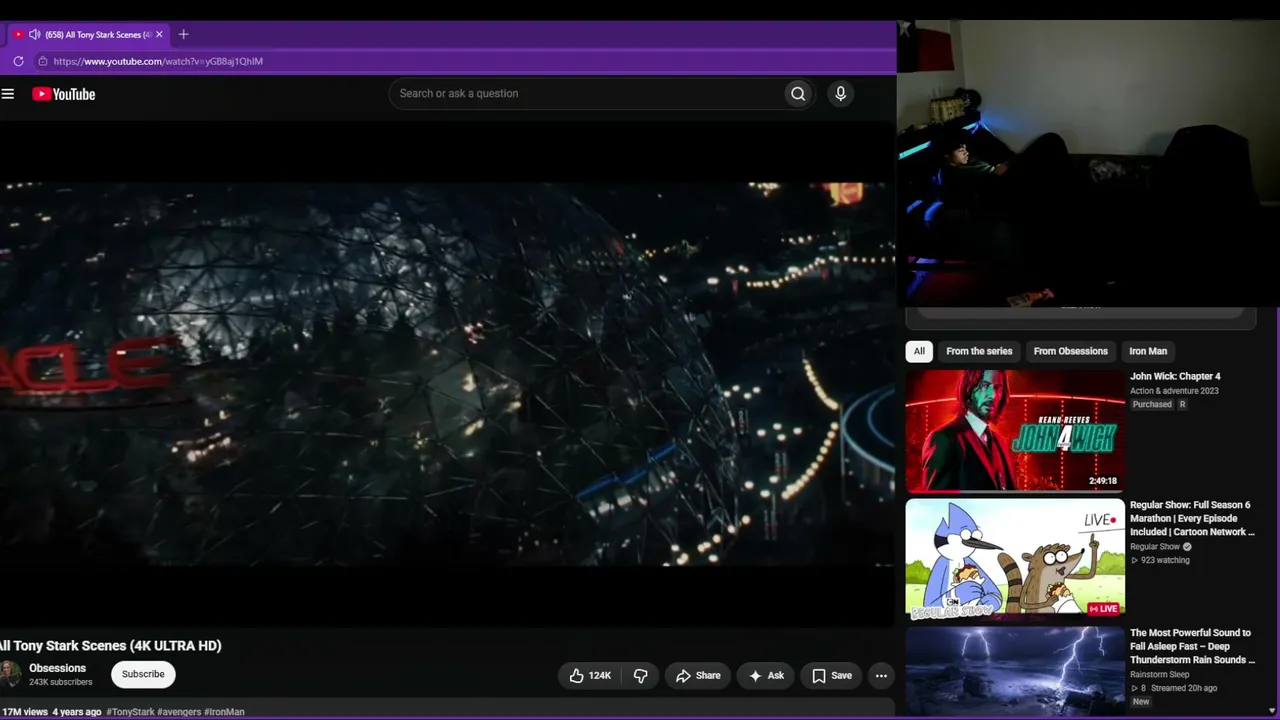
Task: Pause the playing Tony Stark video
Action: [447, 374]
